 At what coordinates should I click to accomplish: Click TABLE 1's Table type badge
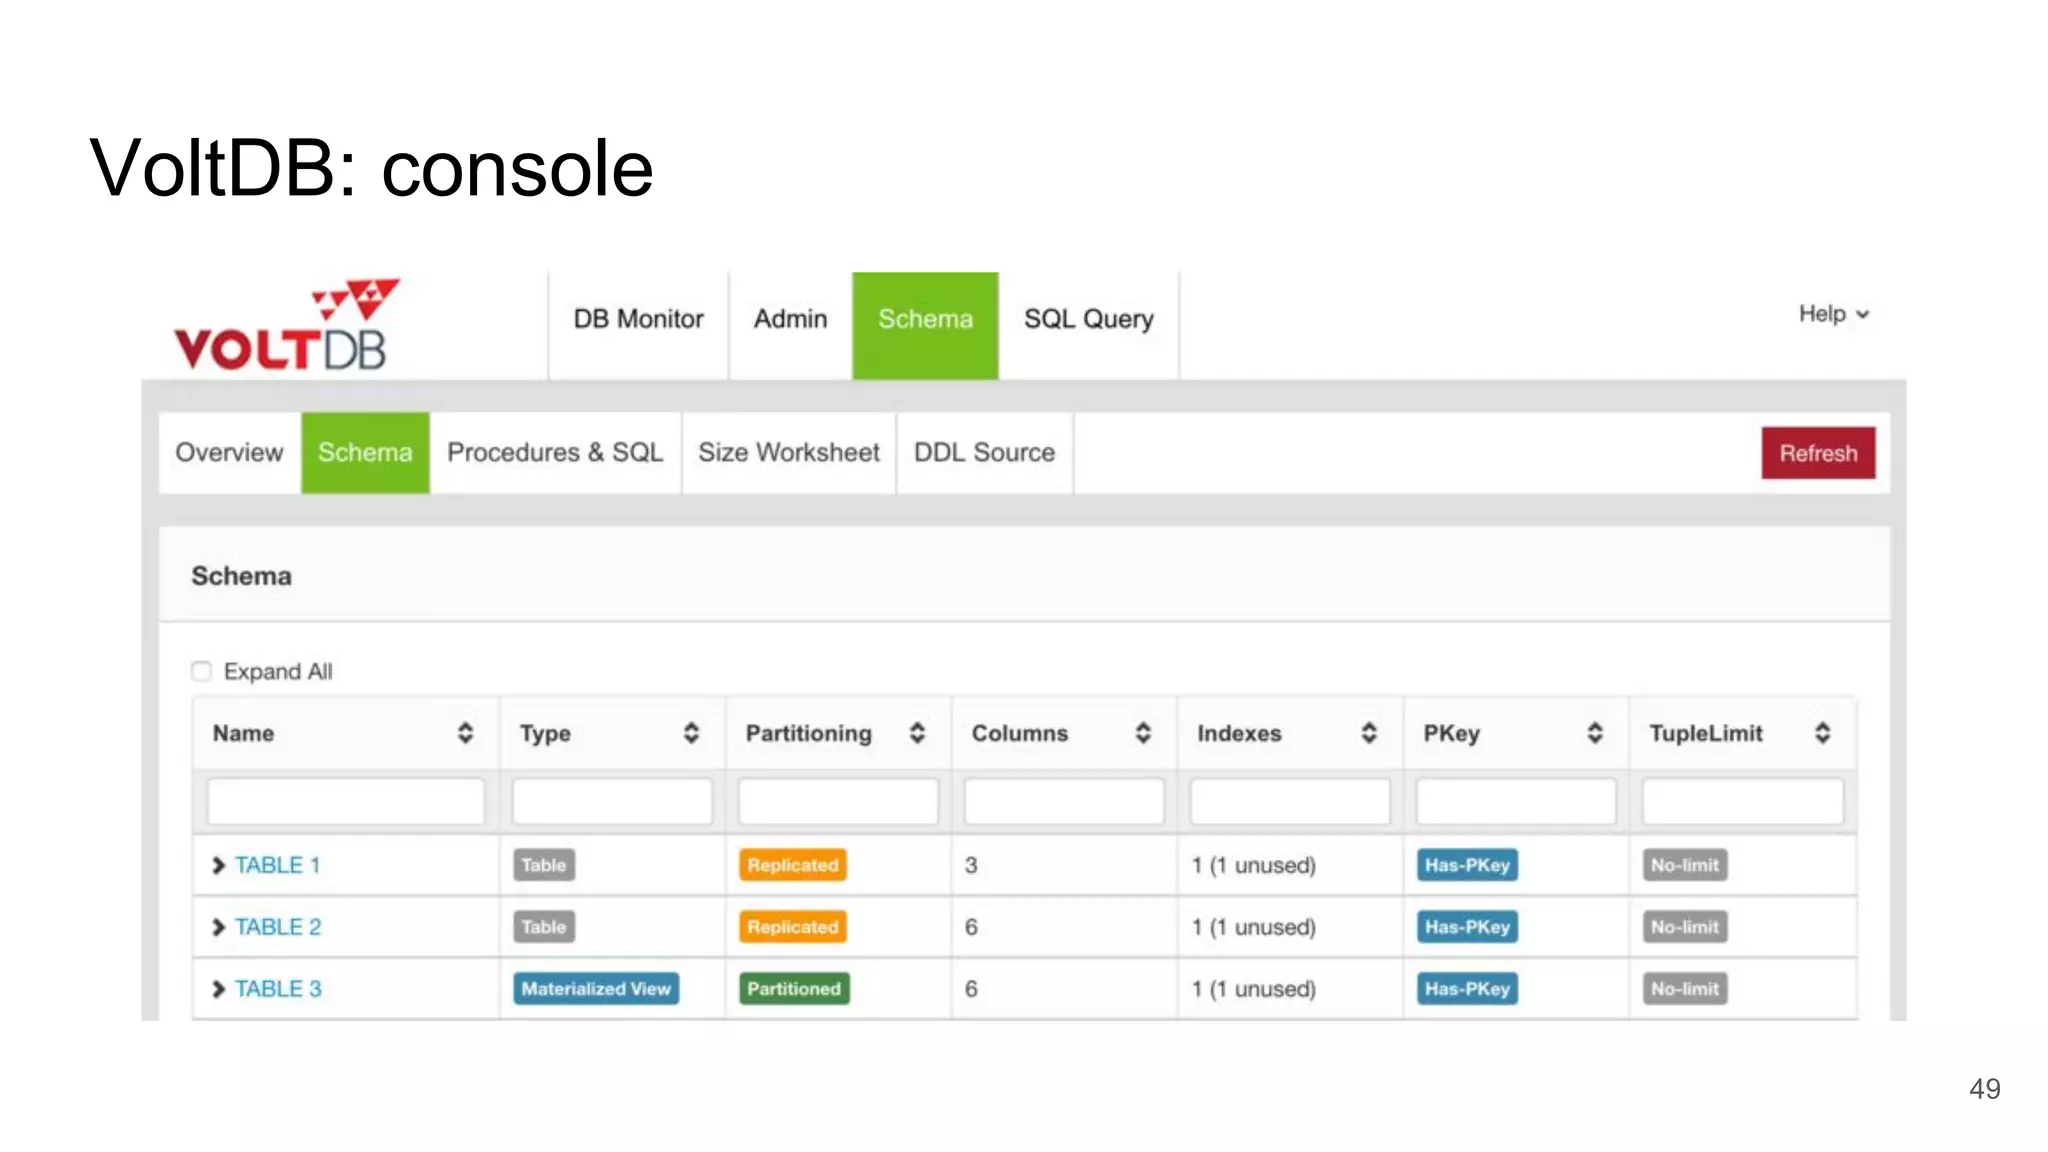[x=544, y=865]
